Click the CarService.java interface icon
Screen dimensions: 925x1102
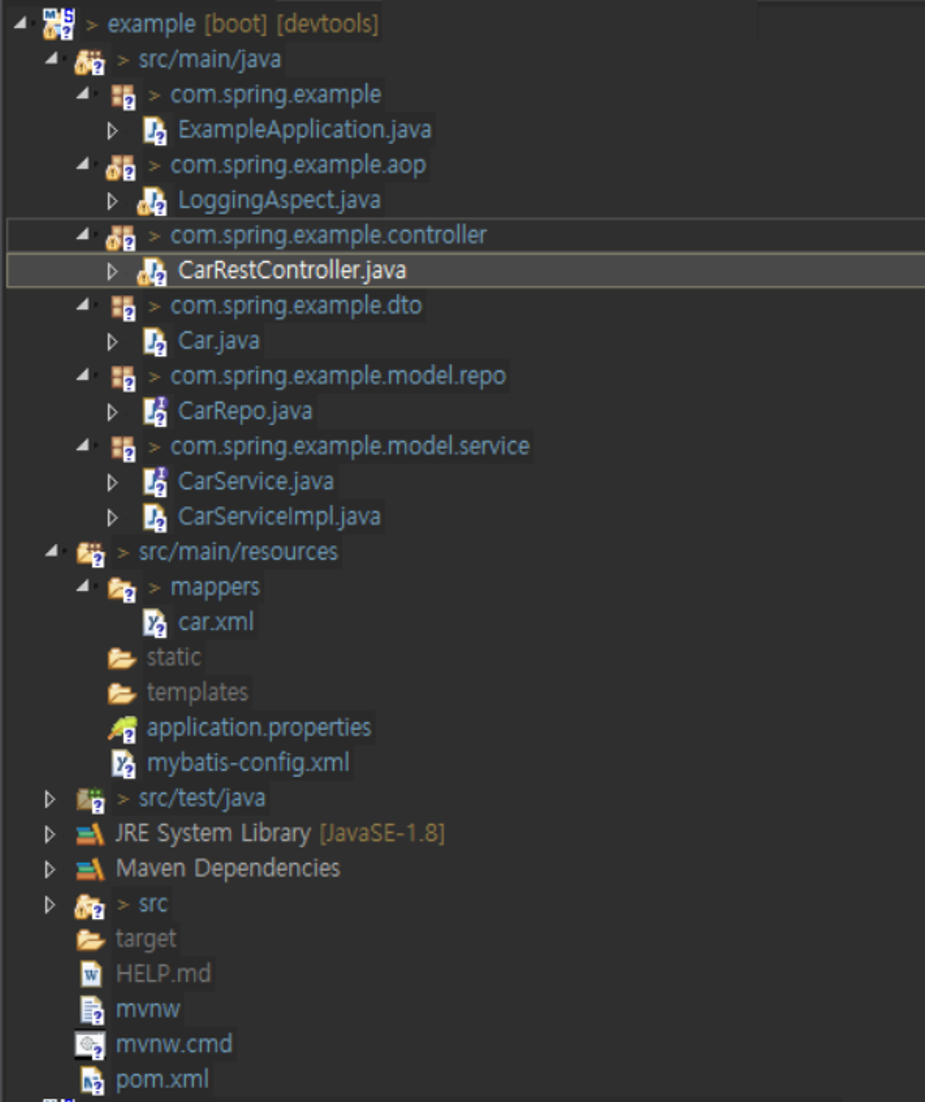point(155,483)
